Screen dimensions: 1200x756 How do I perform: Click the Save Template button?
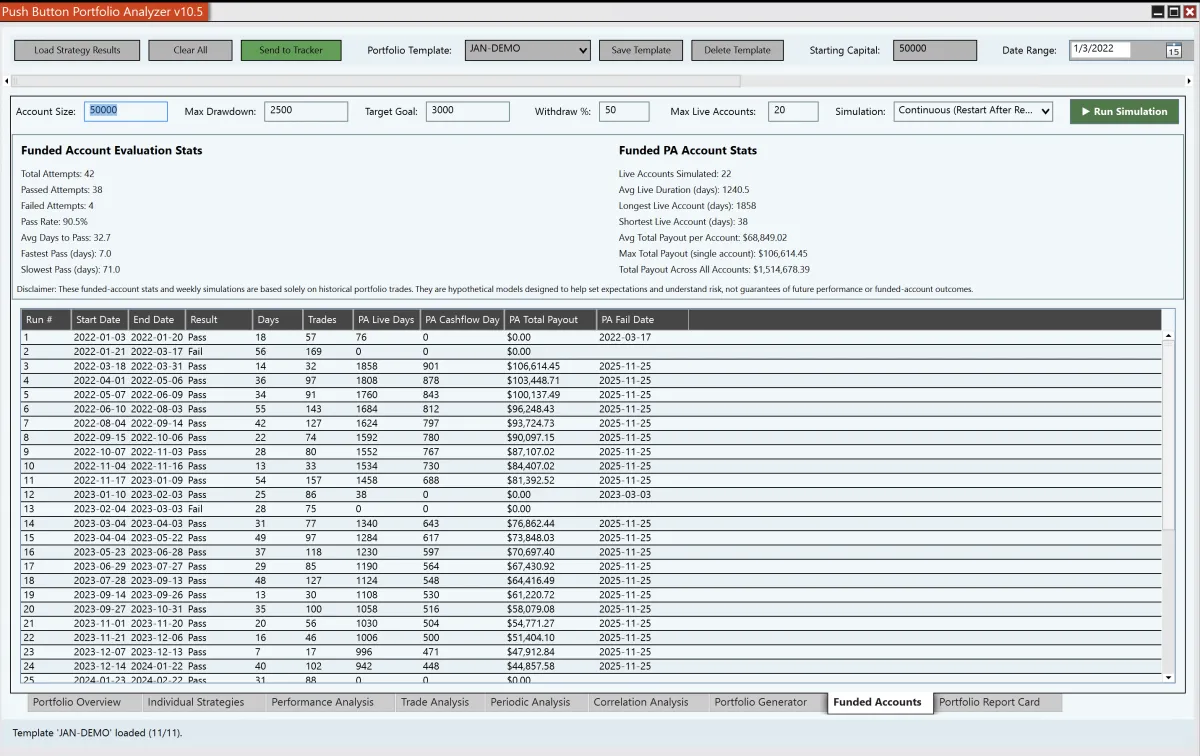(641, 51)
